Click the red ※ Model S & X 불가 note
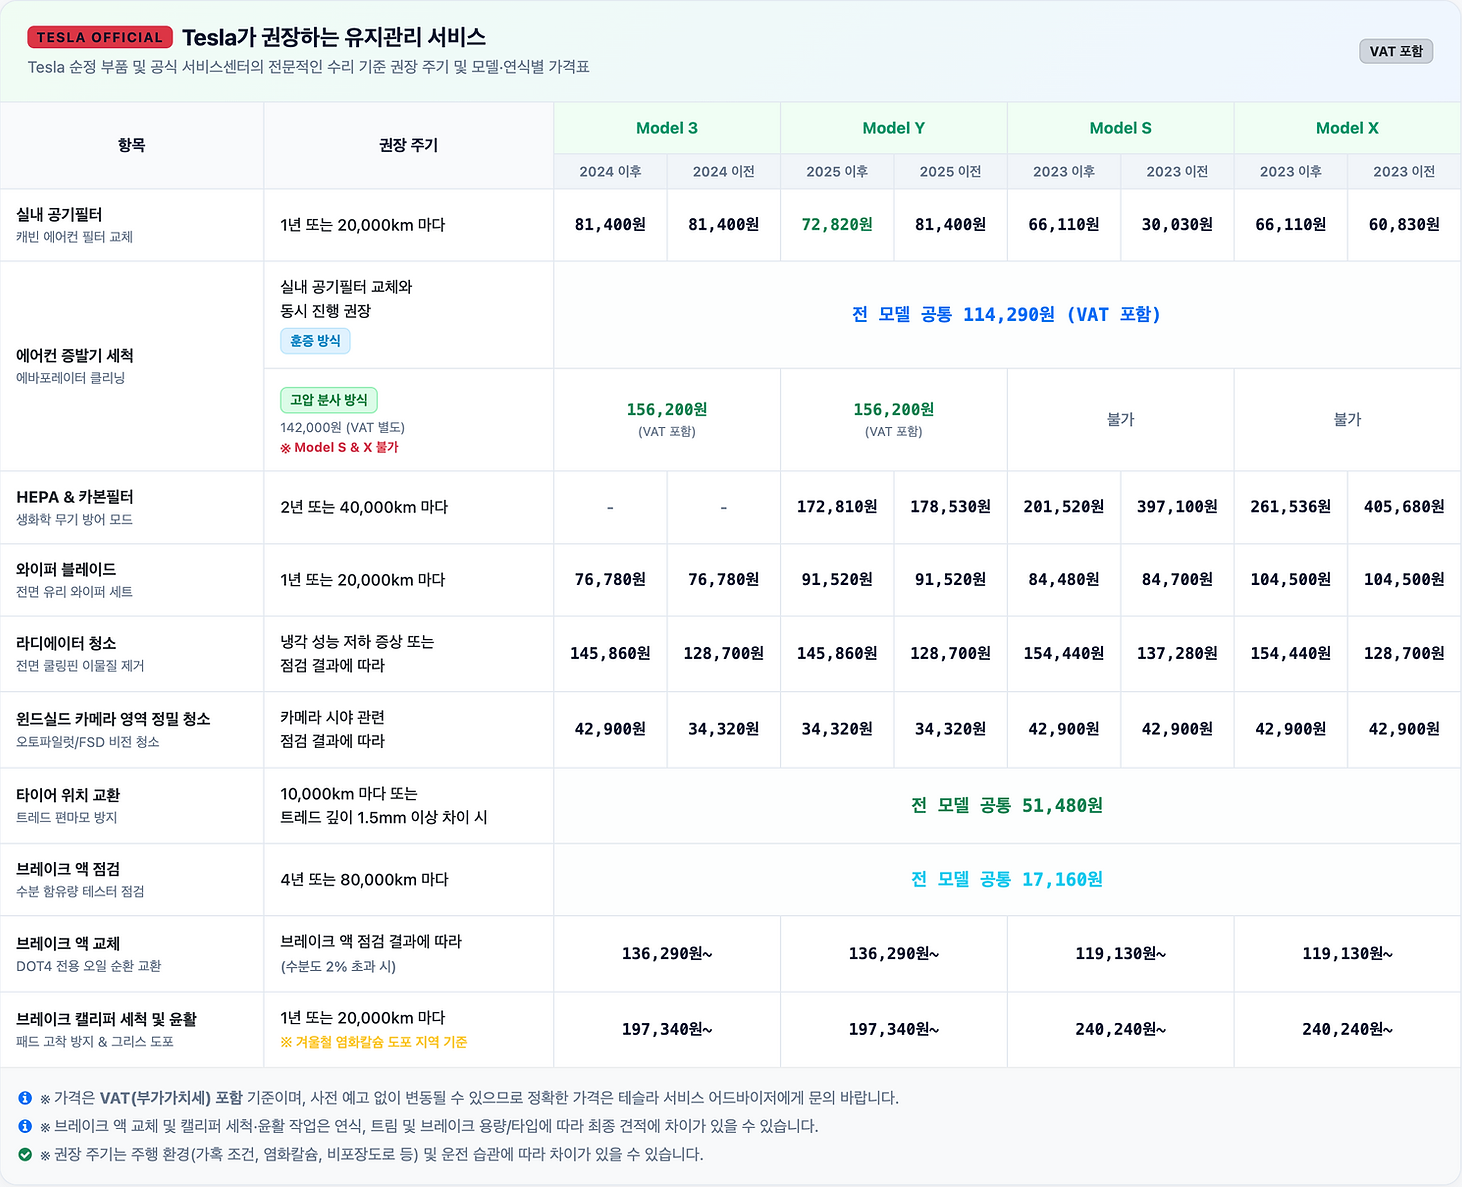Image resolution: width=1462 pixels, height=1187 pixels. click(x=339, y=447)
